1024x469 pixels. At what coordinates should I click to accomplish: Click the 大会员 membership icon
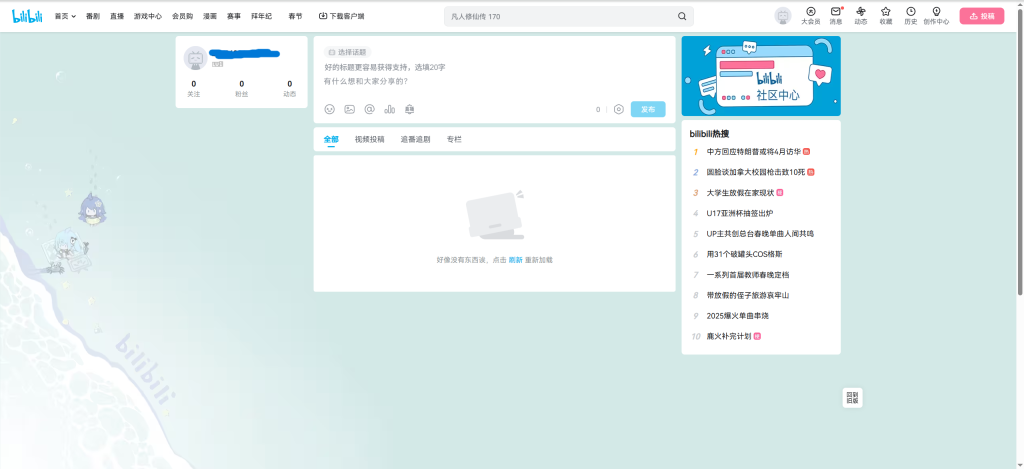811,12
